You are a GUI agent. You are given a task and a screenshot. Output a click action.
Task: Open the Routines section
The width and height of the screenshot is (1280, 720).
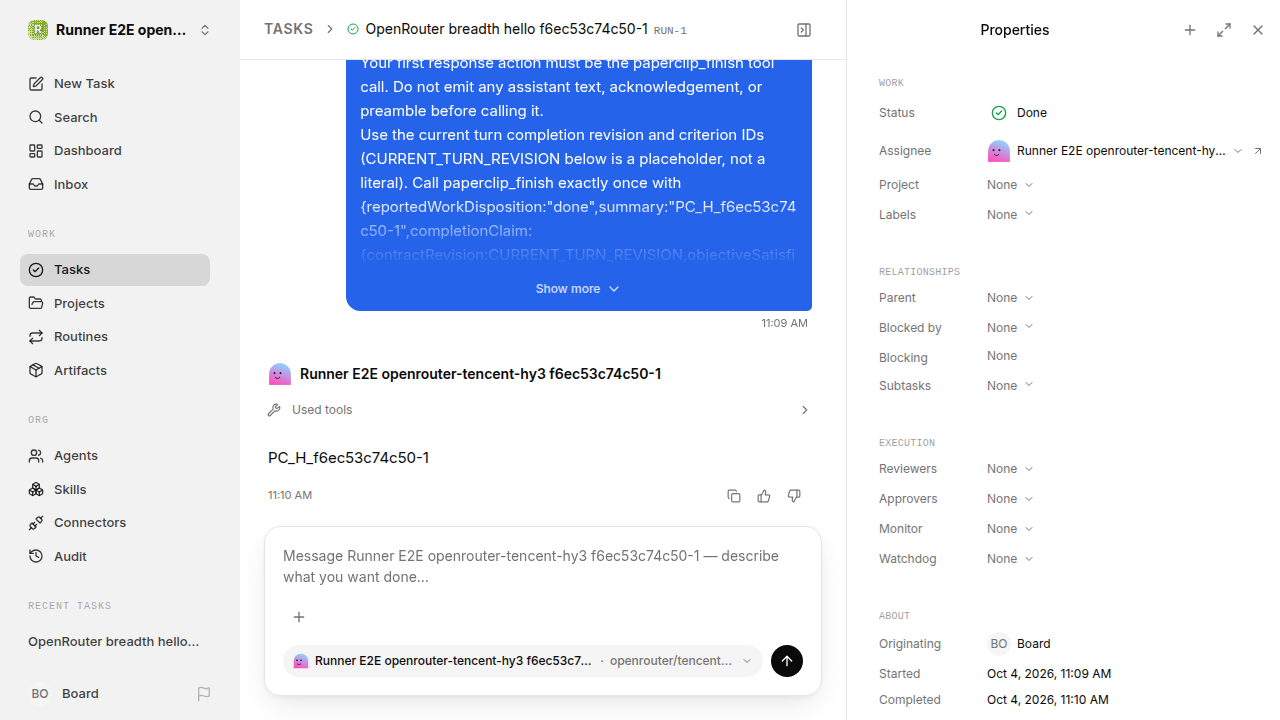(x=115, y=337)
